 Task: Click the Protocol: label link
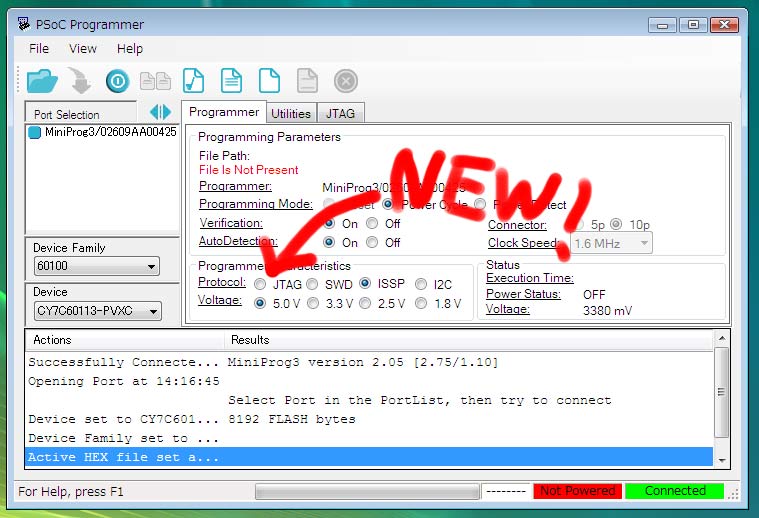pyautogui.click(x=222, y=282)
